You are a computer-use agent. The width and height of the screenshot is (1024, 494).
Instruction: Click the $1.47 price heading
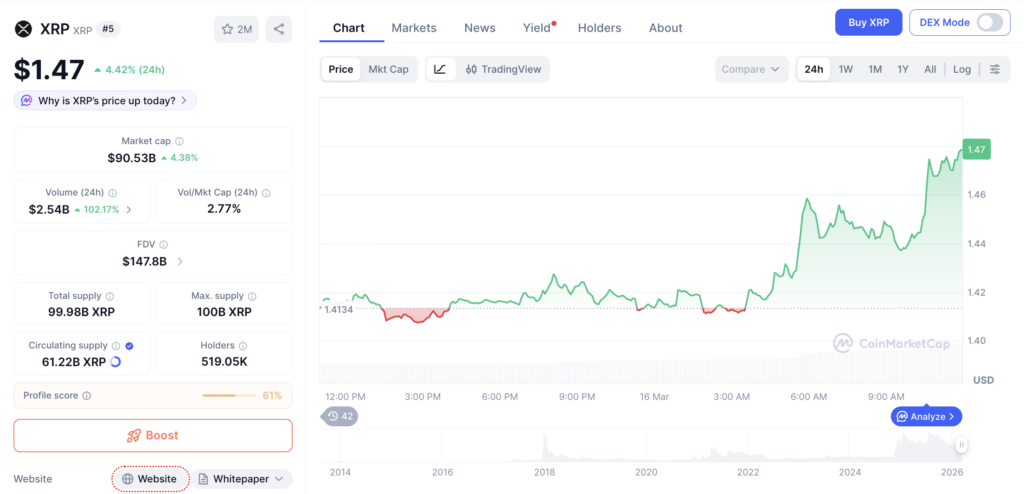pyautogui.click(x=49, y=70)
